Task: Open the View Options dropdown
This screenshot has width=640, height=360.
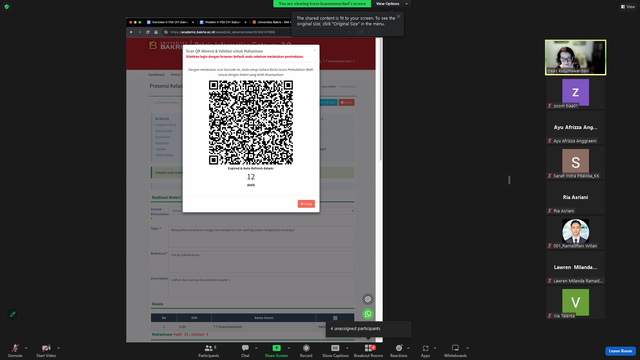Action: pyautogui.click(x=391, y=4)
